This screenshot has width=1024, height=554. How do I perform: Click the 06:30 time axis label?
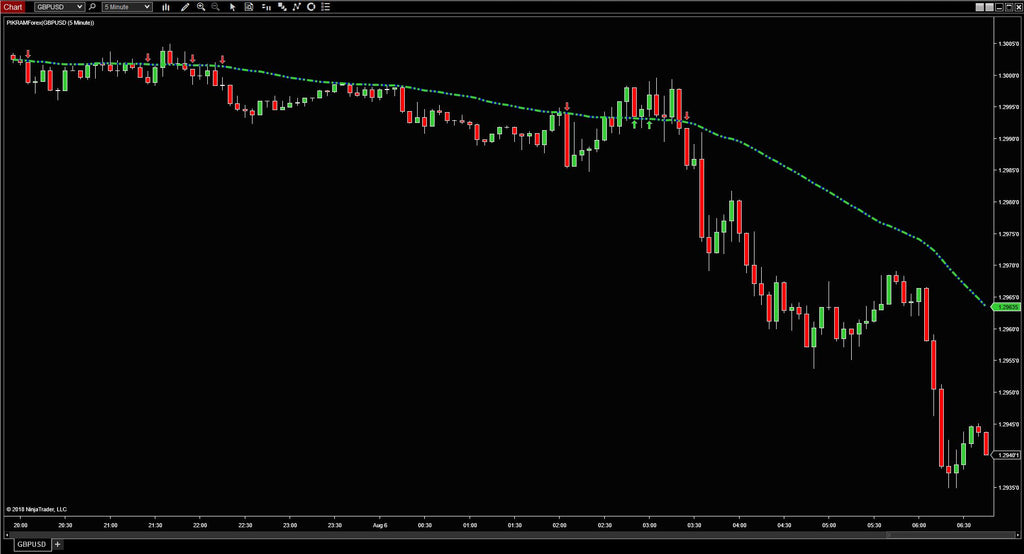click(964, 525)
